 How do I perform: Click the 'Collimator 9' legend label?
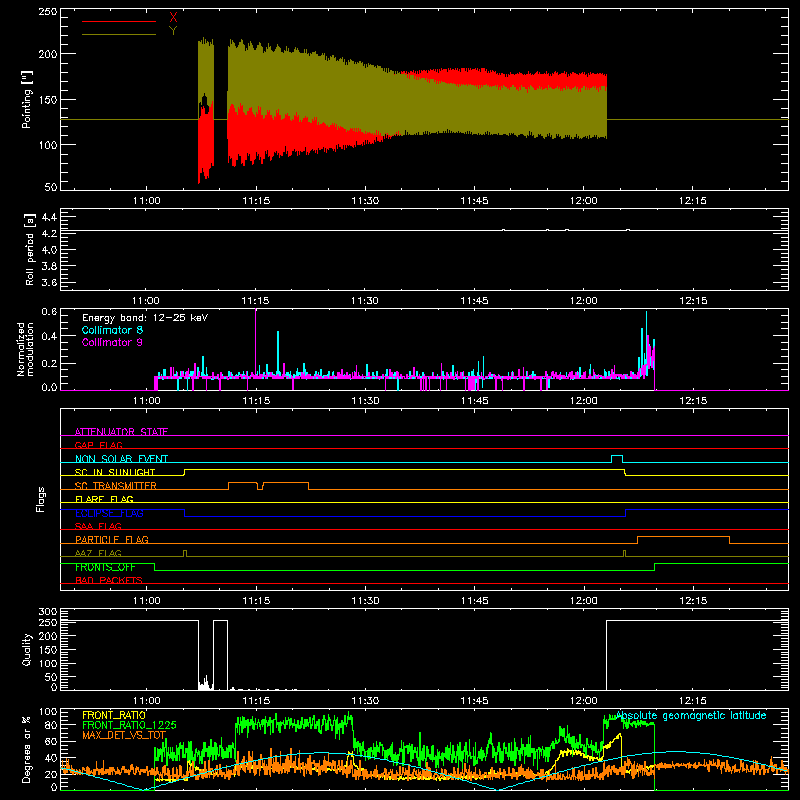point(112,342)
